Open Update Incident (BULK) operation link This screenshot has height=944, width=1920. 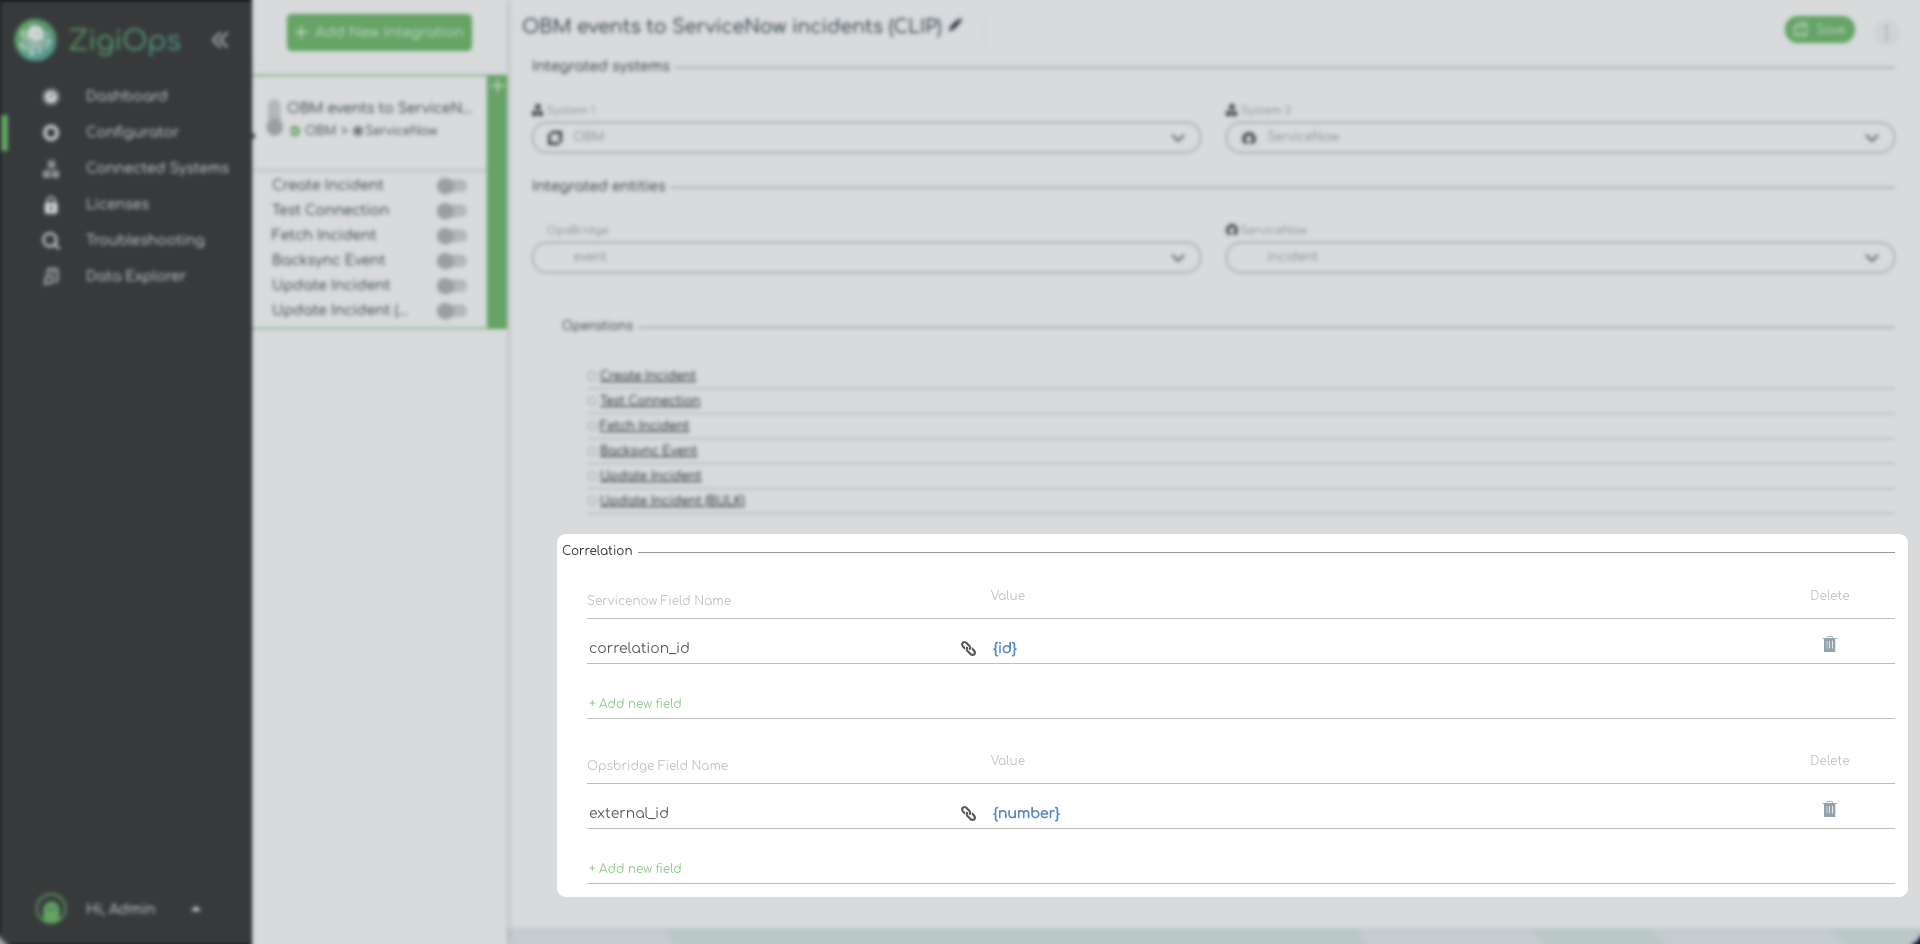click(672, 501)
